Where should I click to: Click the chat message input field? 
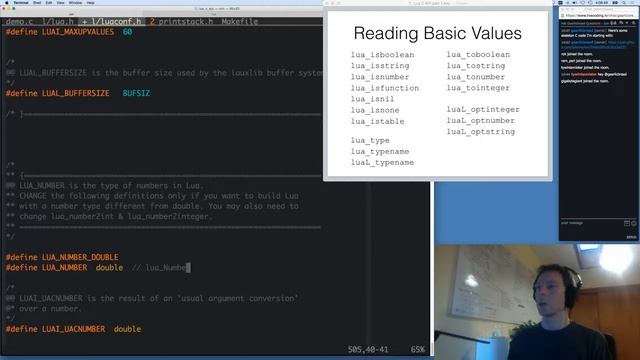tap(591, 223)
